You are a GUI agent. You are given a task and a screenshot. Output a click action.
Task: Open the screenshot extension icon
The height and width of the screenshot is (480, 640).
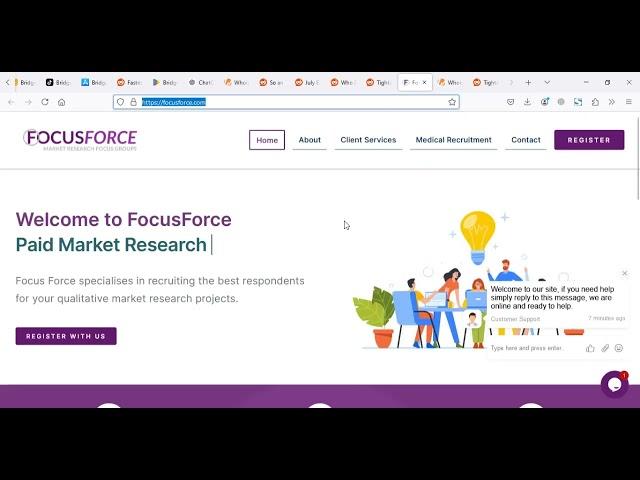click(x=578, y=102)
